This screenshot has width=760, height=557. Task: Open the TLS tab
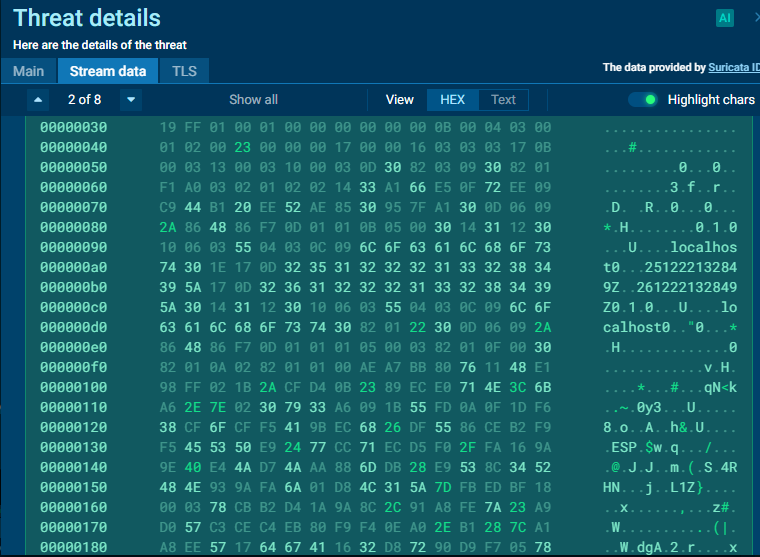click(x=184, y=71)
